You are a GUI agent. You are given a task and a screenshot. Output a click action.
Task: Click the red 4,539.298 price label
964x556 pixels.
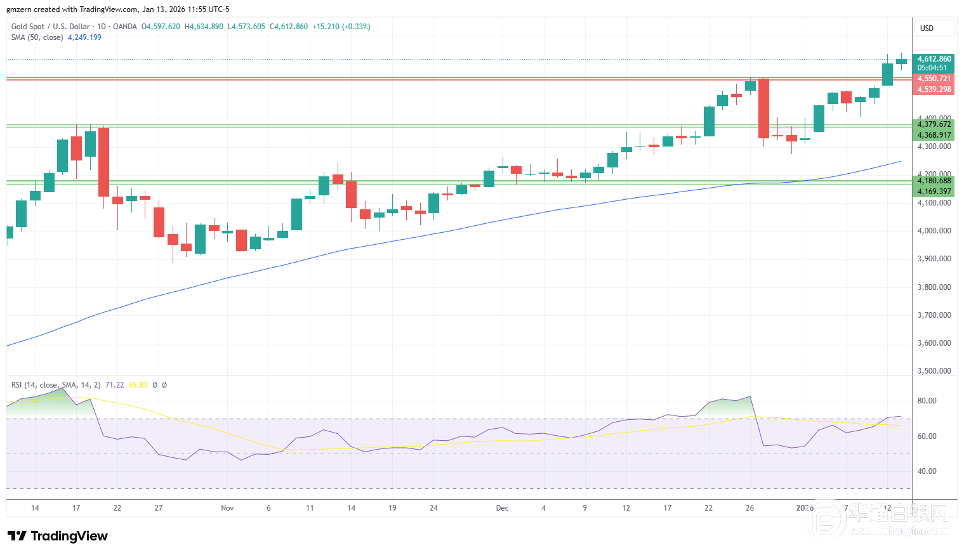(x=933, y=89)
